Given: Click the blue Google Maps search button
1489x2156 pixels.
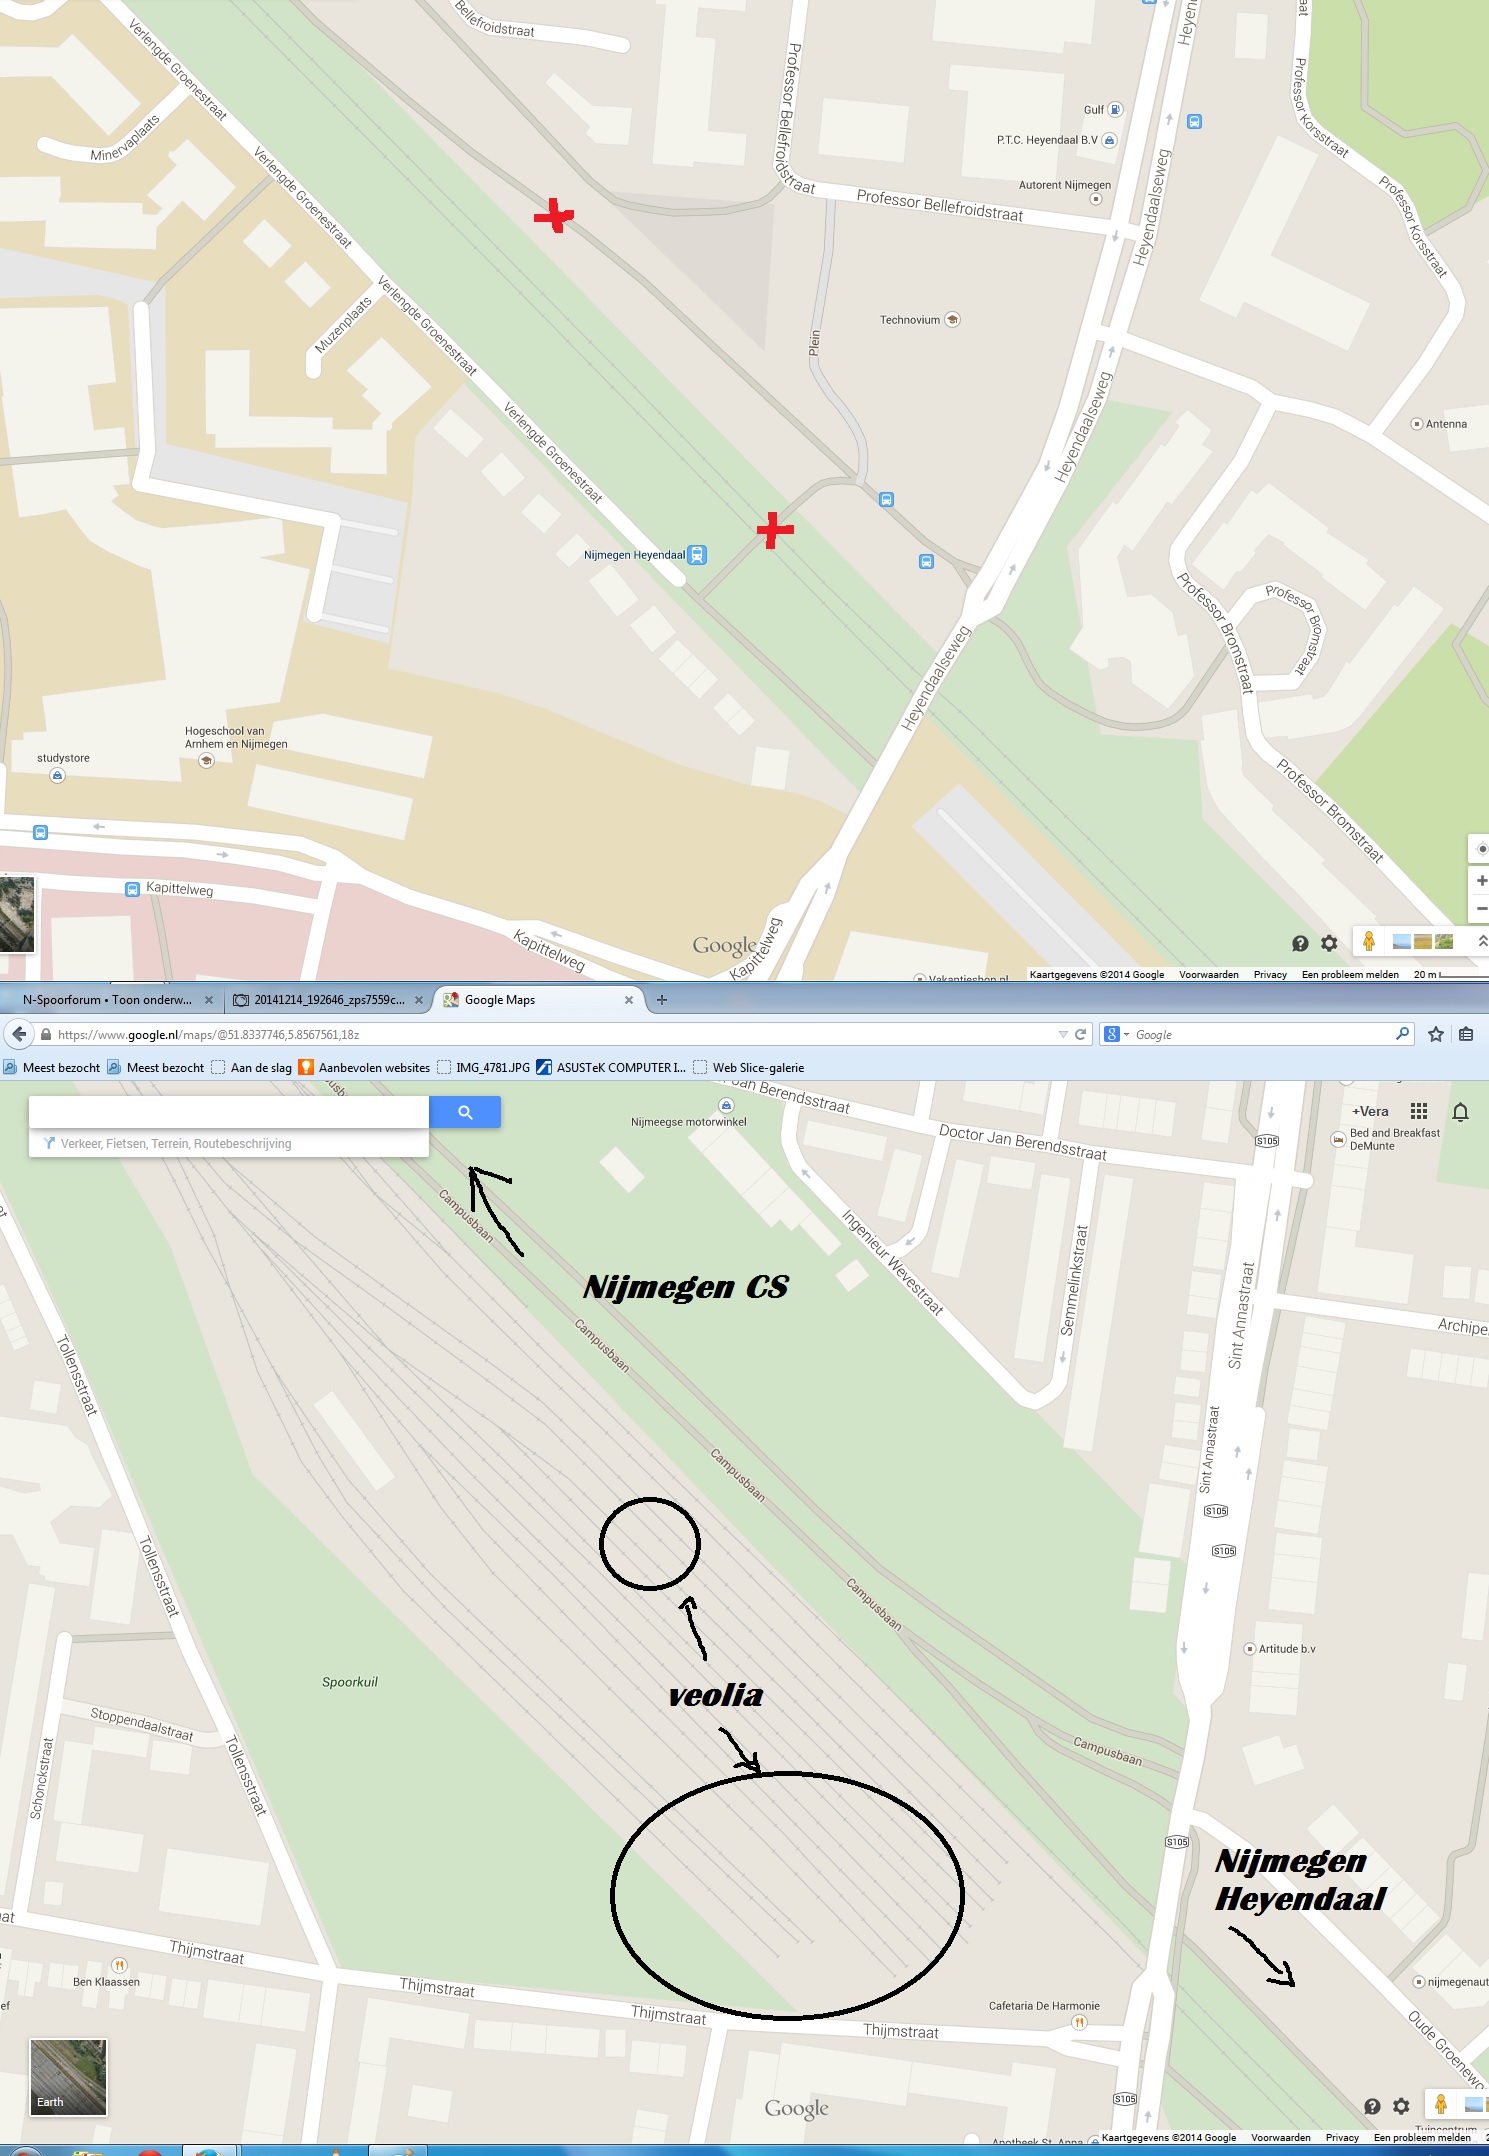Looking at the screenshot, I should (x=465, y=1112).
